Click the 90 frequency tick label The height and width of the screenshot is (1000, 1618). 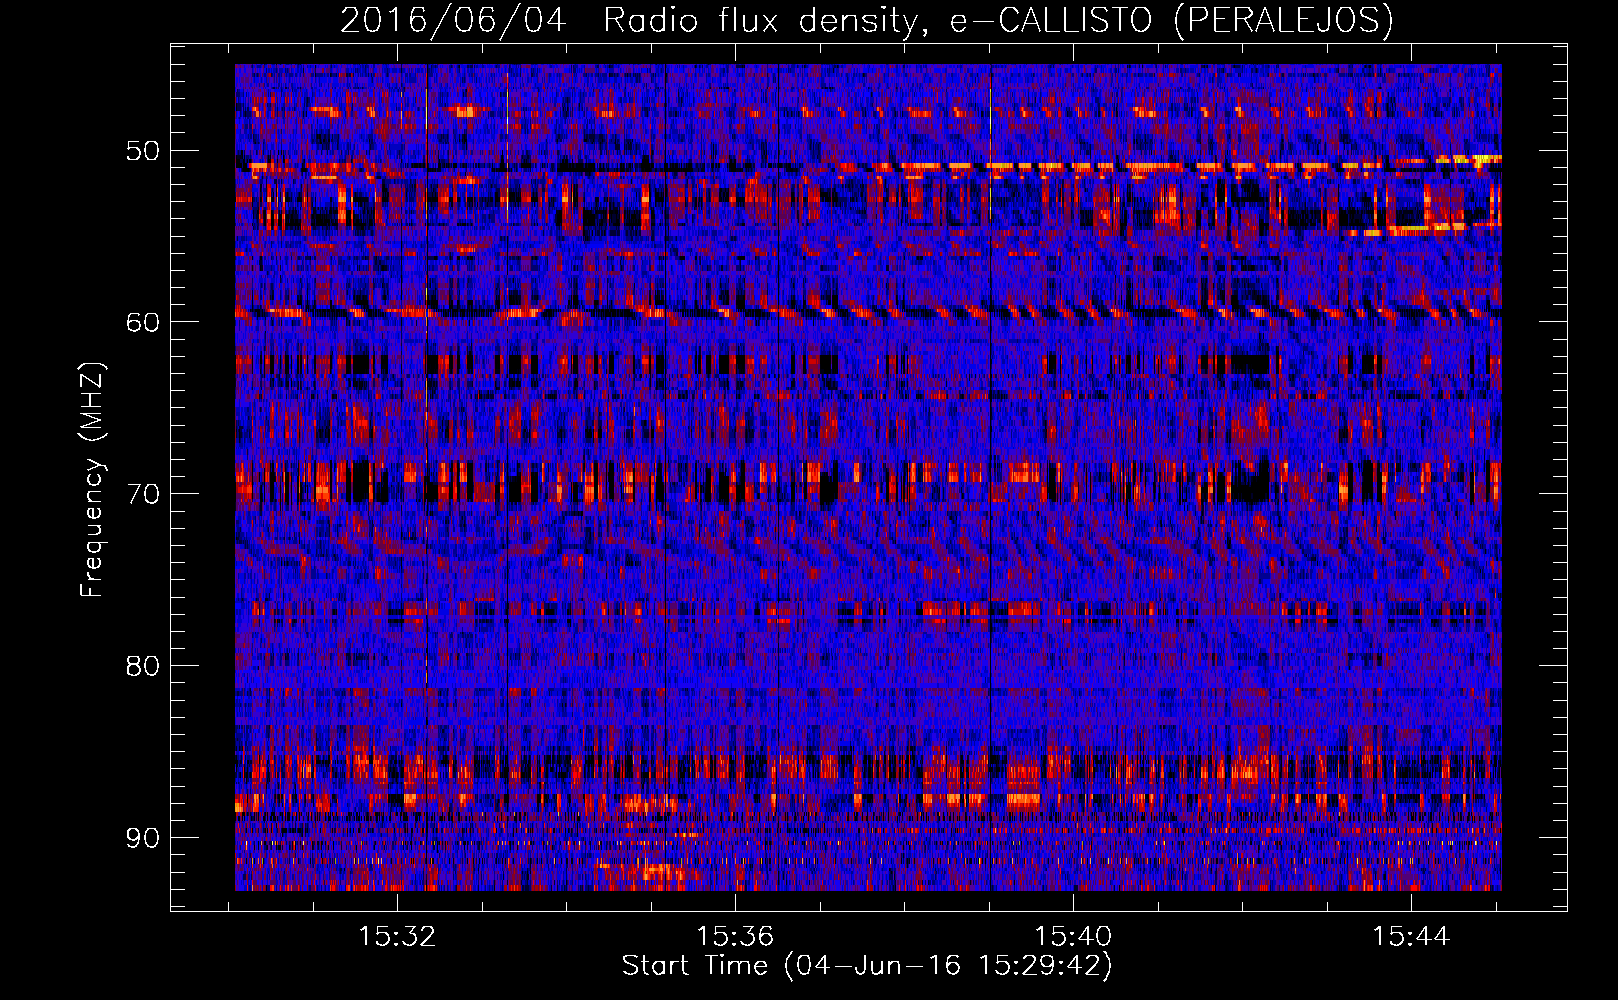pos(143,837)
